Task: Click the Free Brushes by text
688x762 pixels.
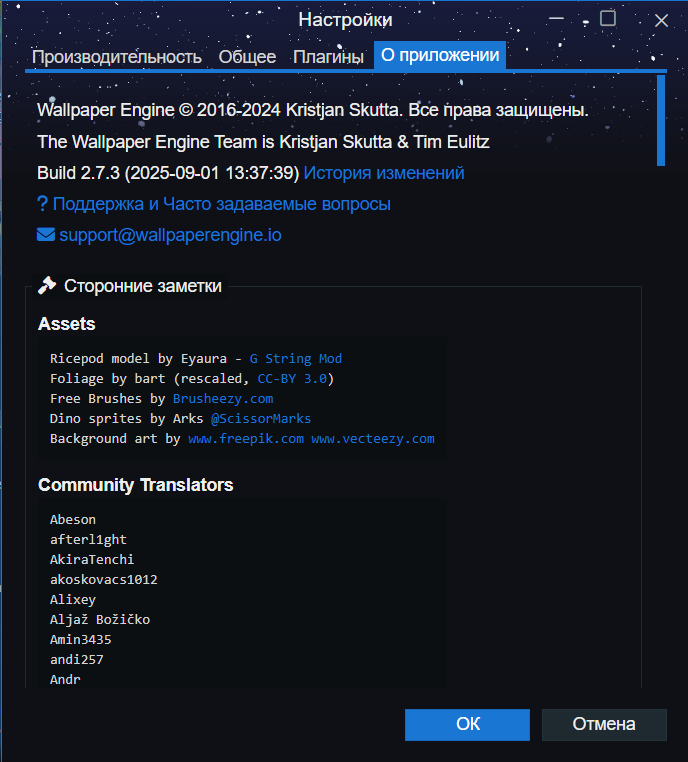Action: coord(107,398)
